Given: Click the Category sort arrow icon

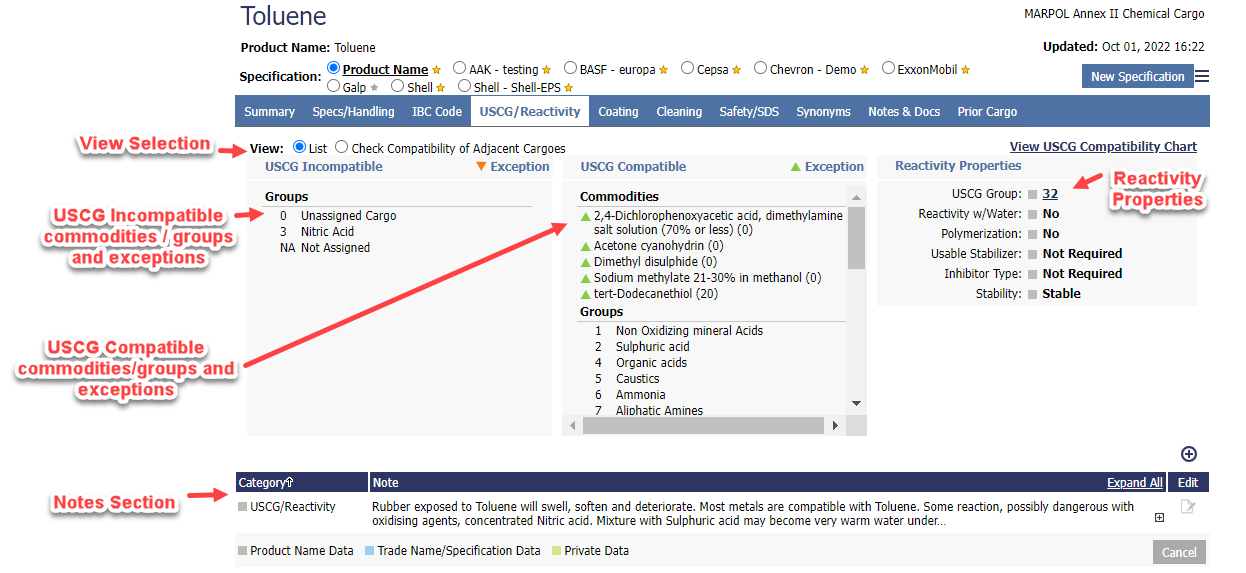Looking at the screenshot, I should pos(289,483).
